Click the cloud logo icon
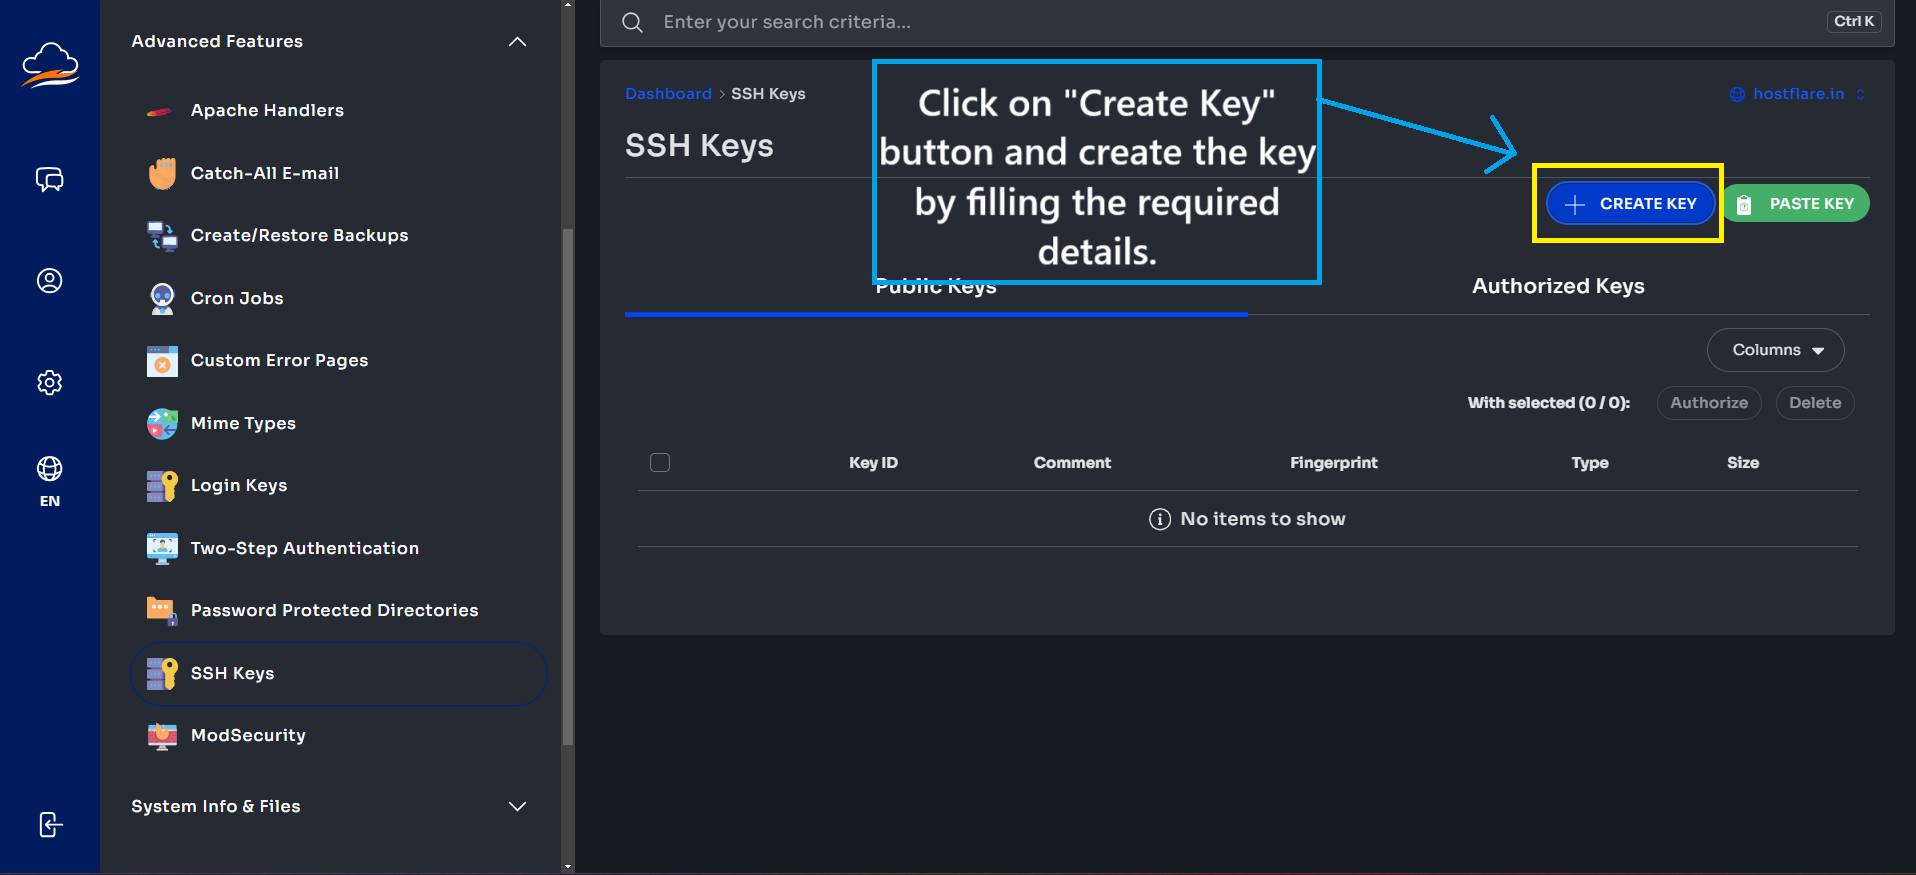 pos(50,65)
